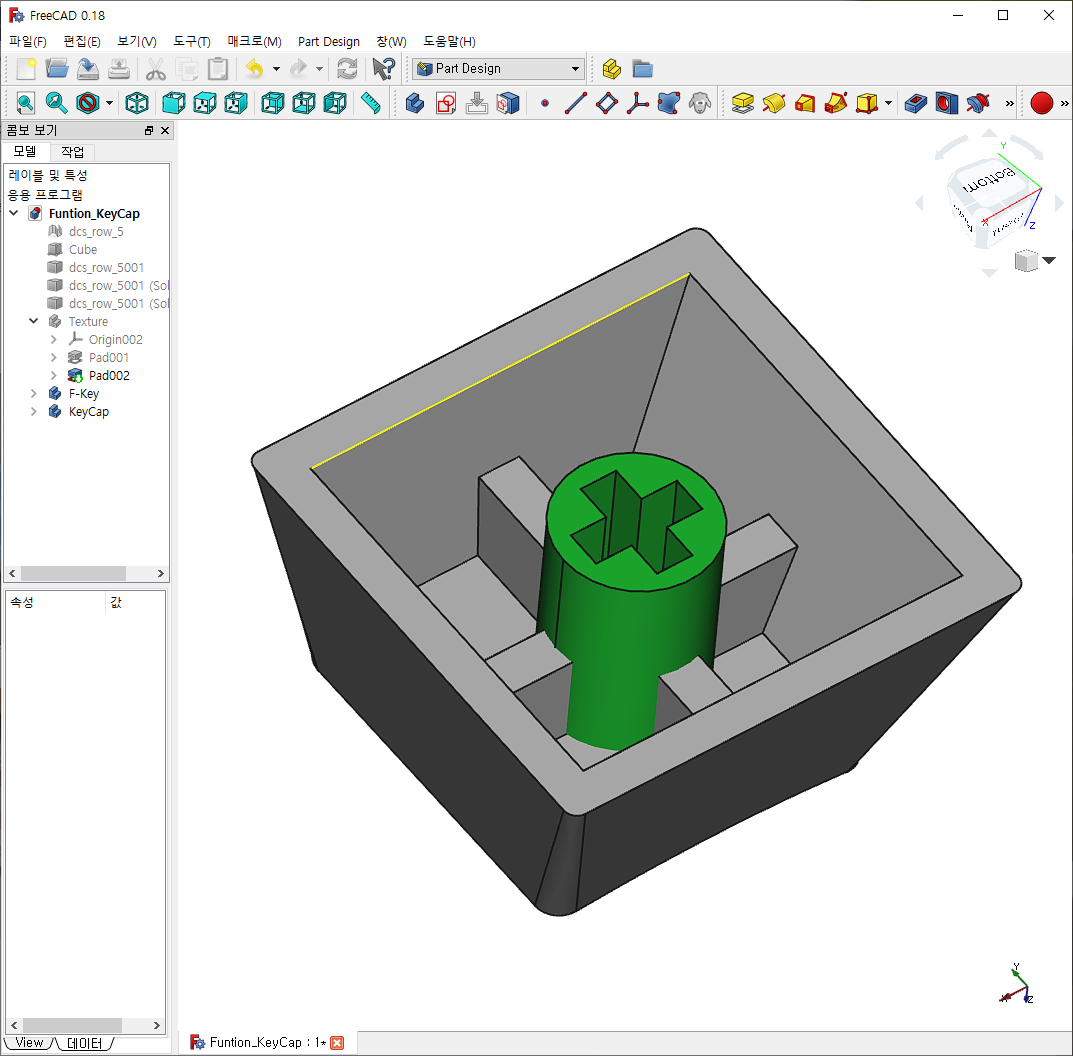Start macro recording with red circle
The image size is (1073, 1056).
(x=1042, y=103)
